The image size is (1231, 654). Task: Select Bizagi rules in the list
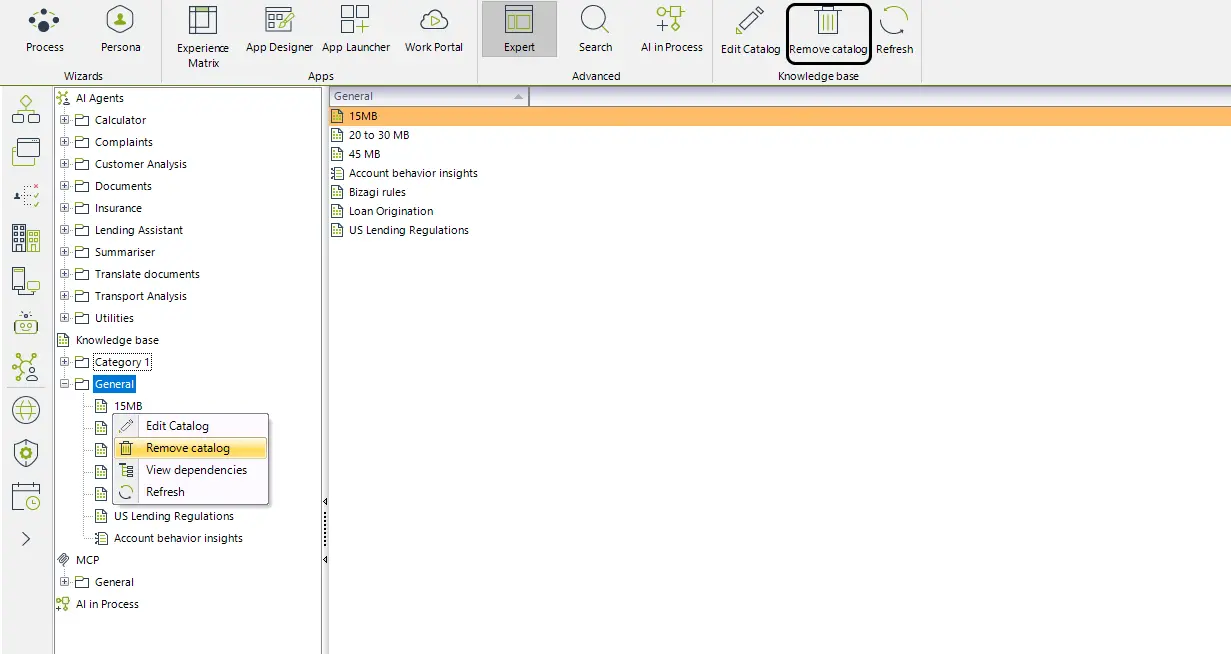[x=377, y=192]
